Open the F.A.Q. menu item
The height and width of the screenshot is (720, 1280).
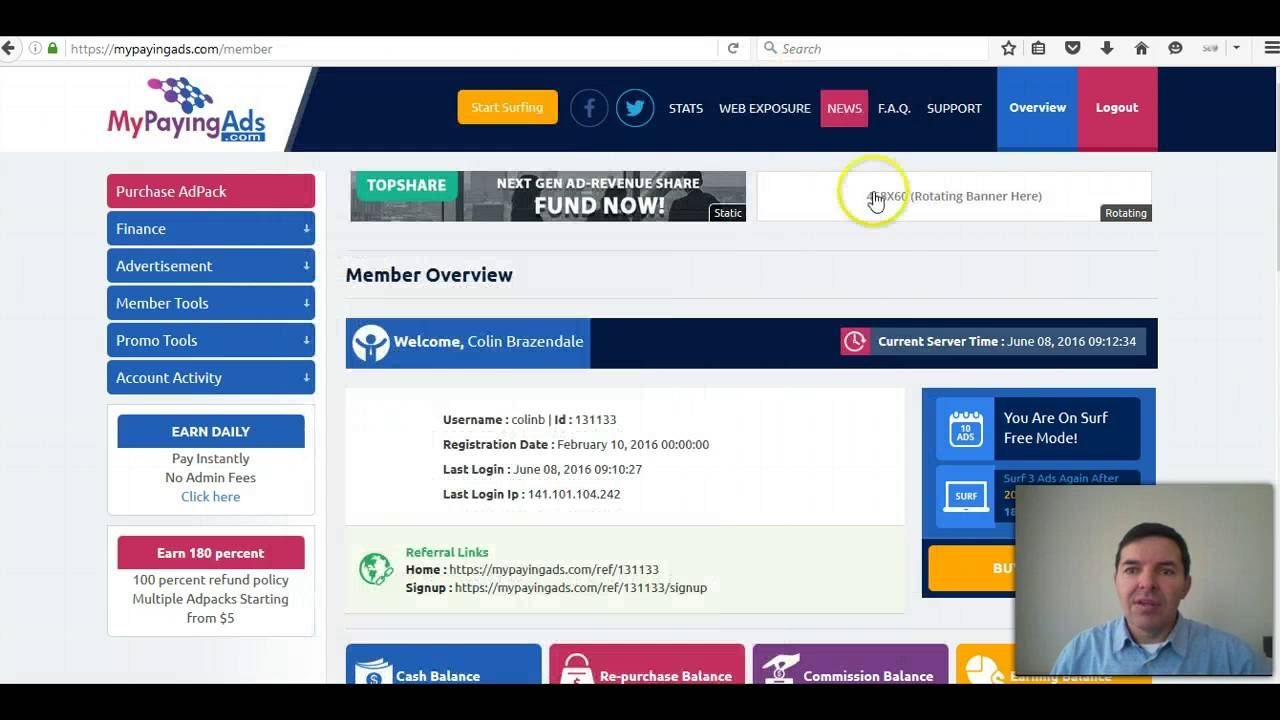click(x=894, y=108)
